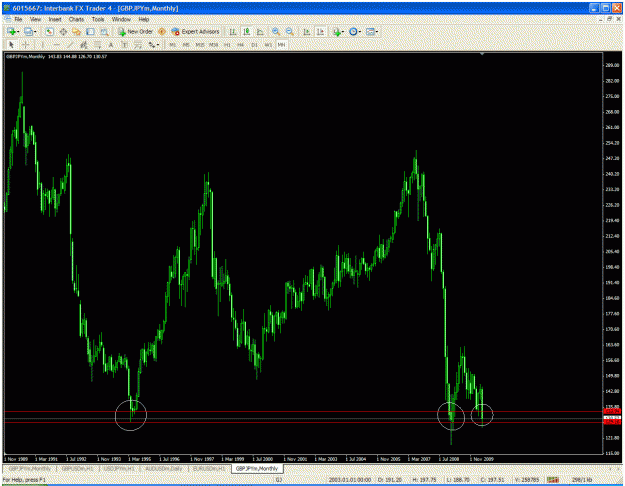Switch timeframe to M15

tap(200, 45)
